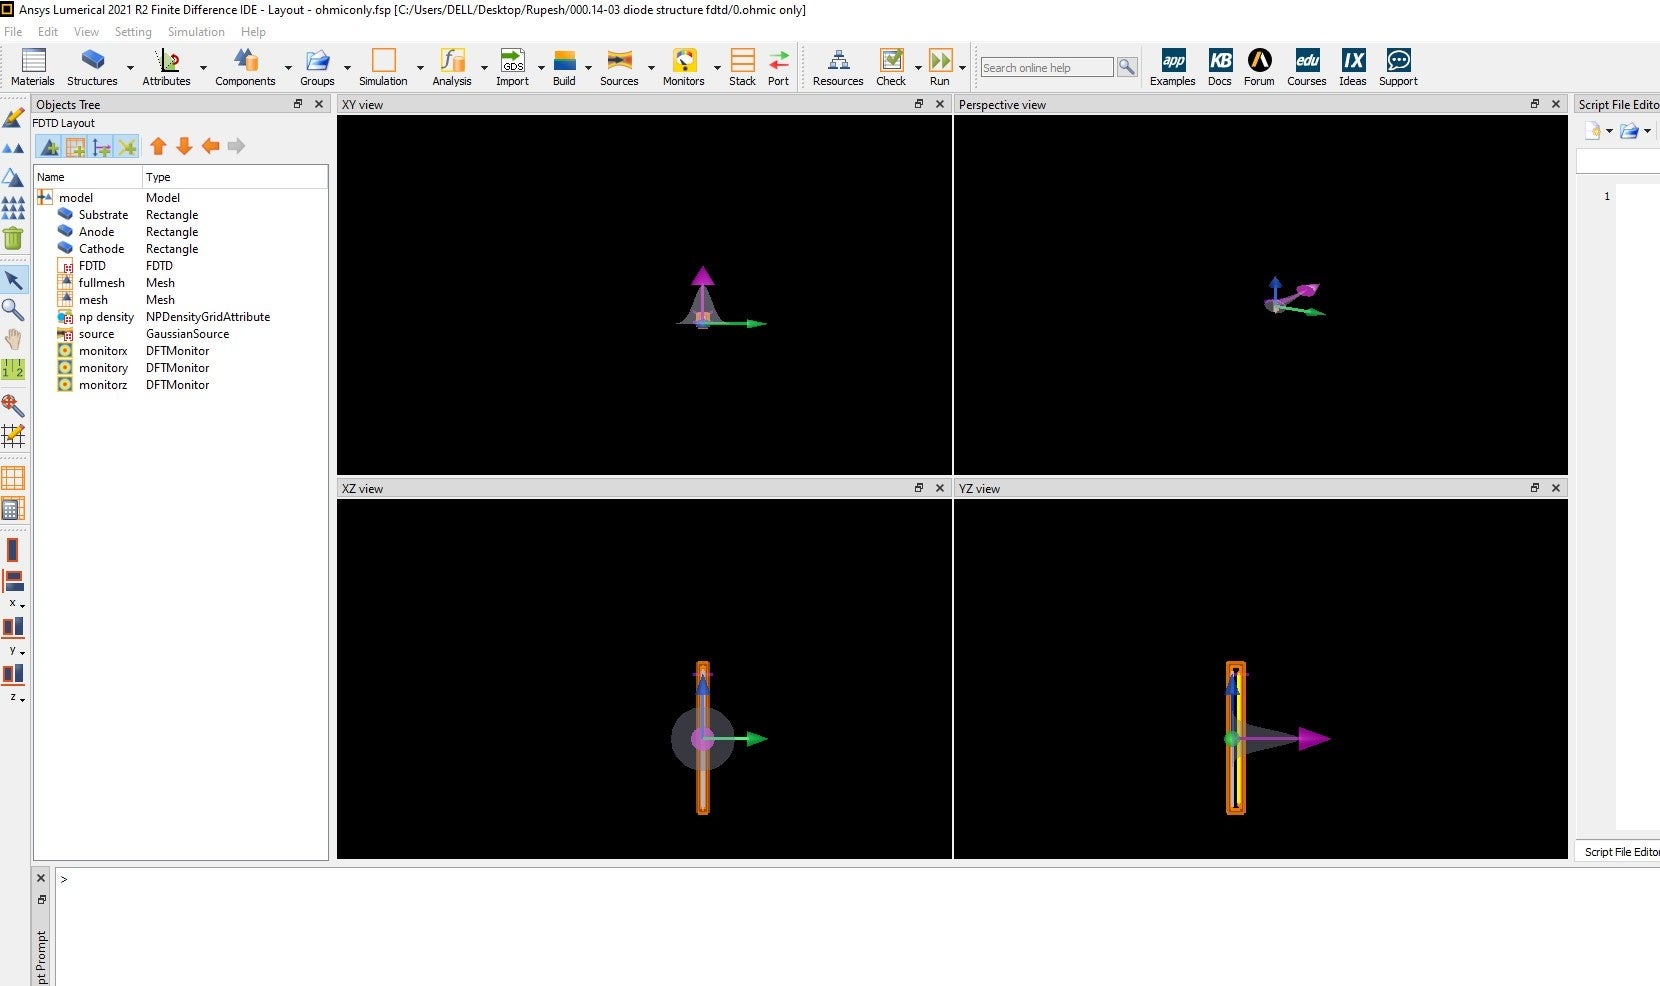Open the Simulation menu

coord(196,32)
